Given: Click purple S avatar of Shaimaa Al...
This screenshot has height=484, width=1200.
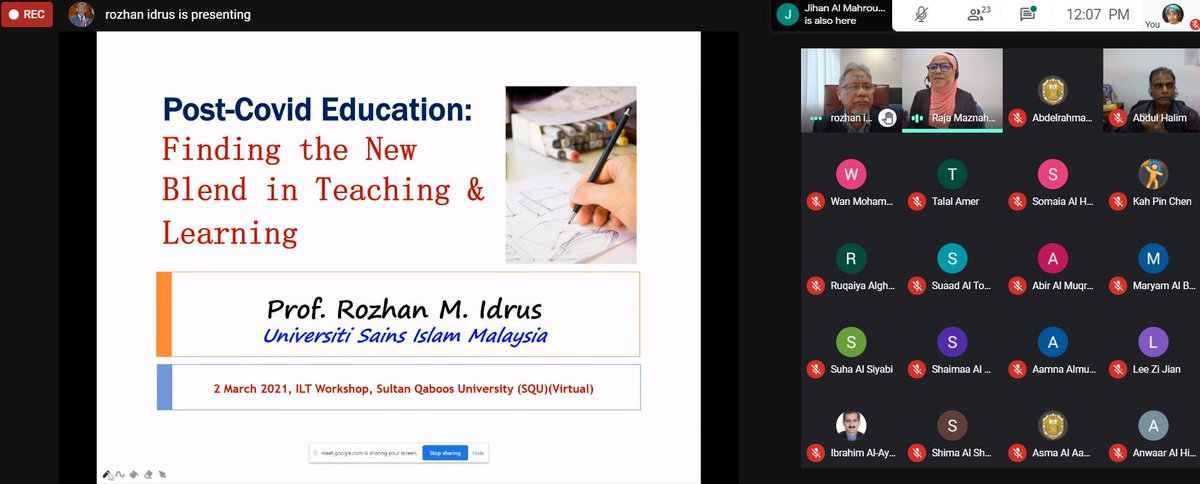Looking at the screenshot, I should click(x=952, y=342).
